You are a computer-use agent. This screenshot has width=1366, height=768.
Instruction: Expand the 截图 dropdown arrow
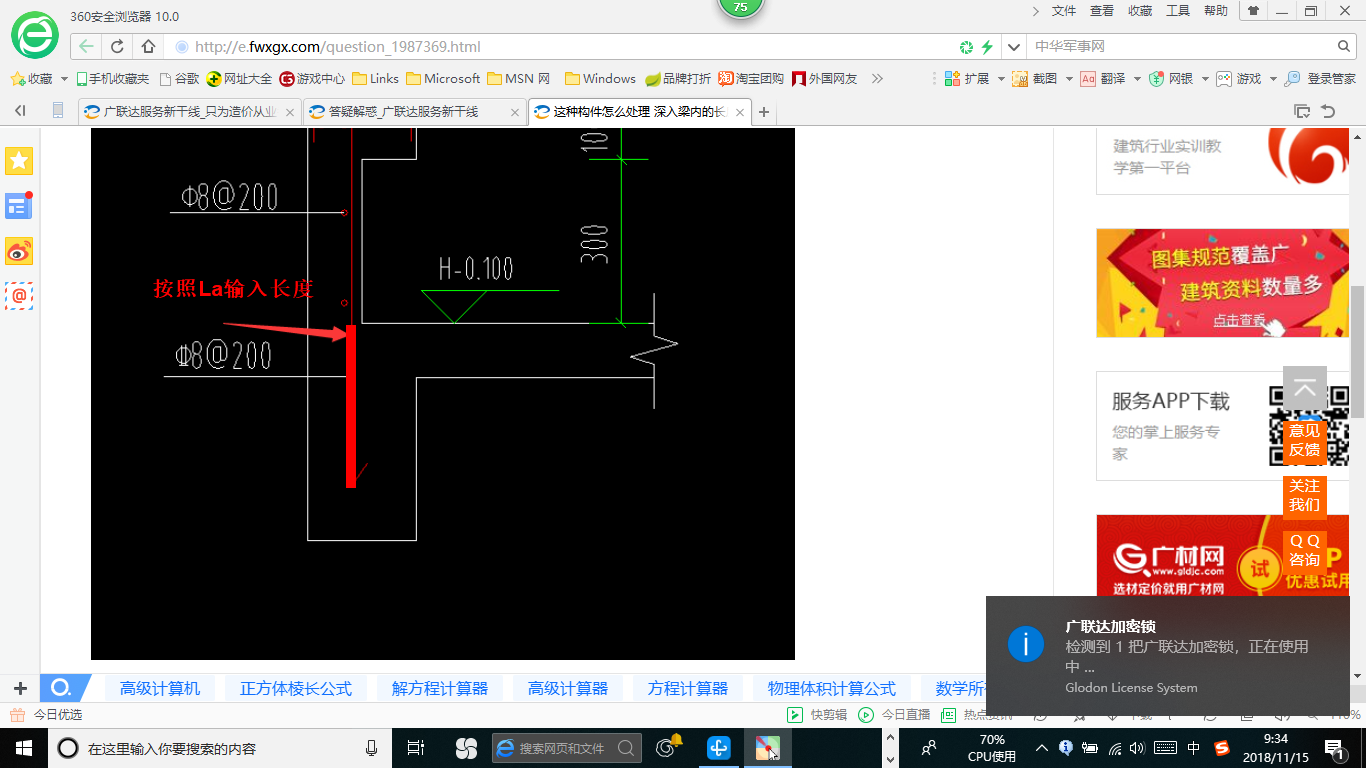point(1069,78)
